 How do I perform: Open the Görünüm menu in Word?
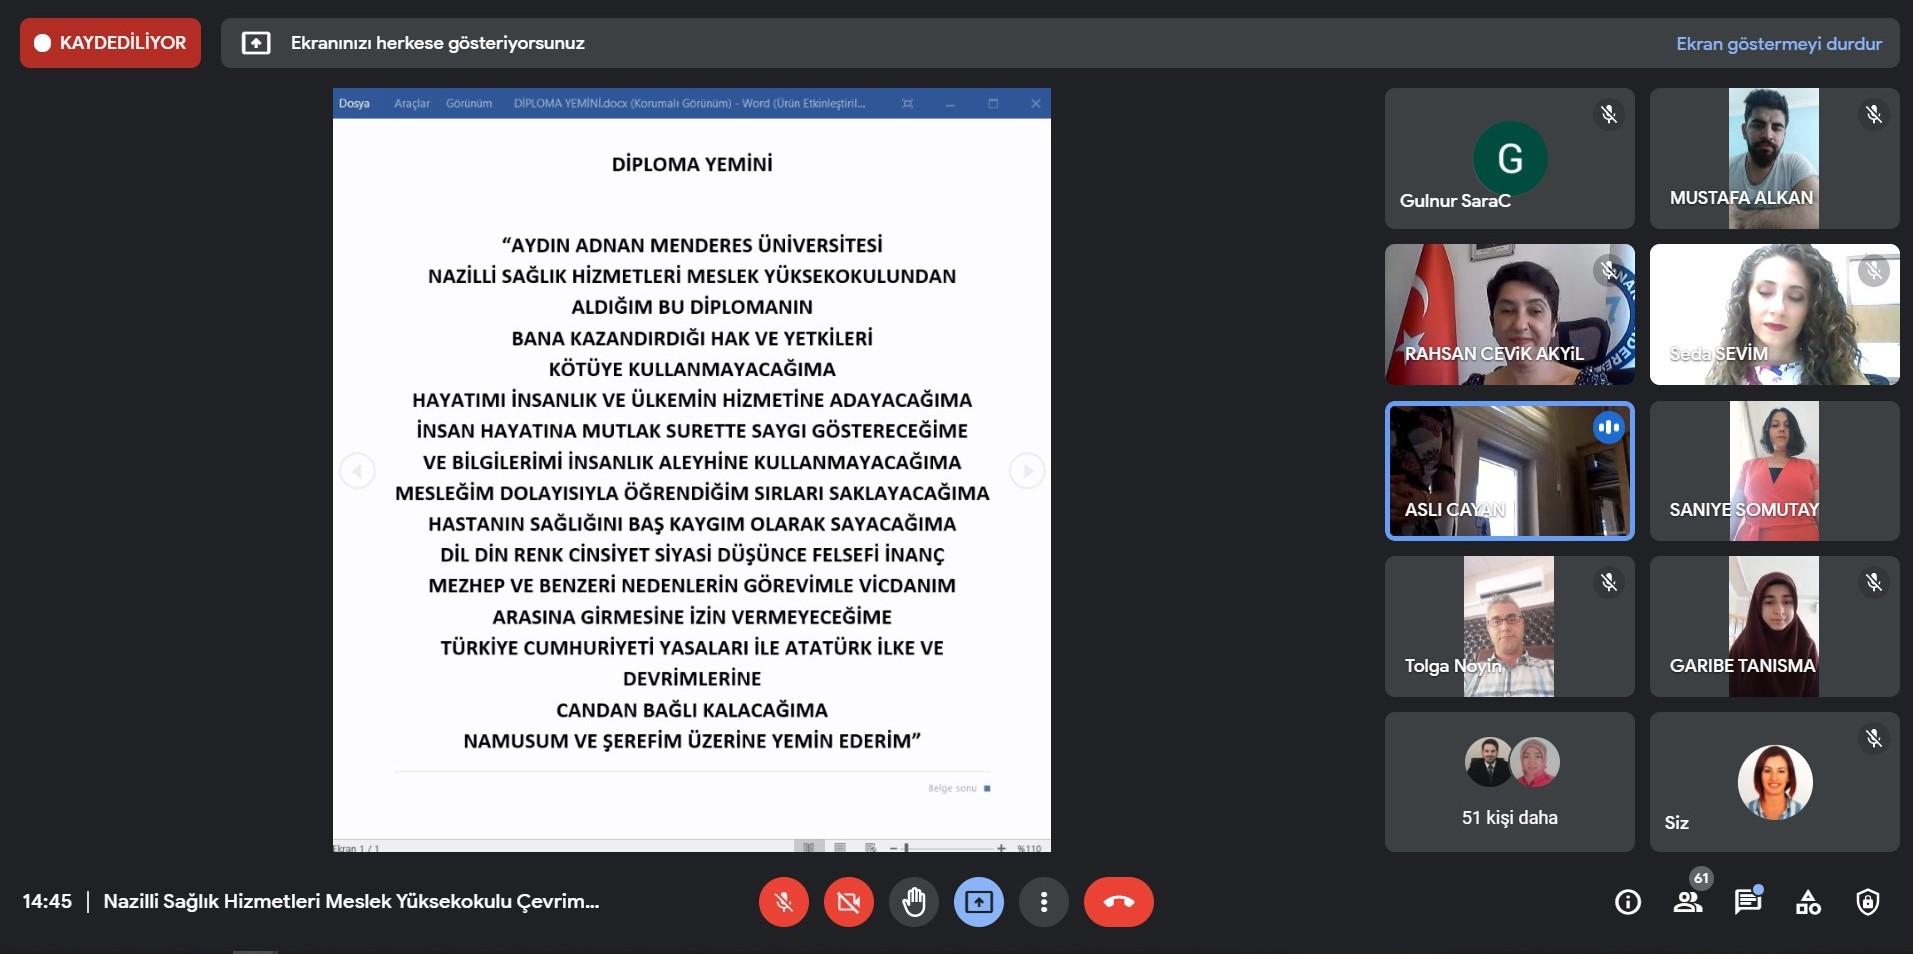click(469, 103)
